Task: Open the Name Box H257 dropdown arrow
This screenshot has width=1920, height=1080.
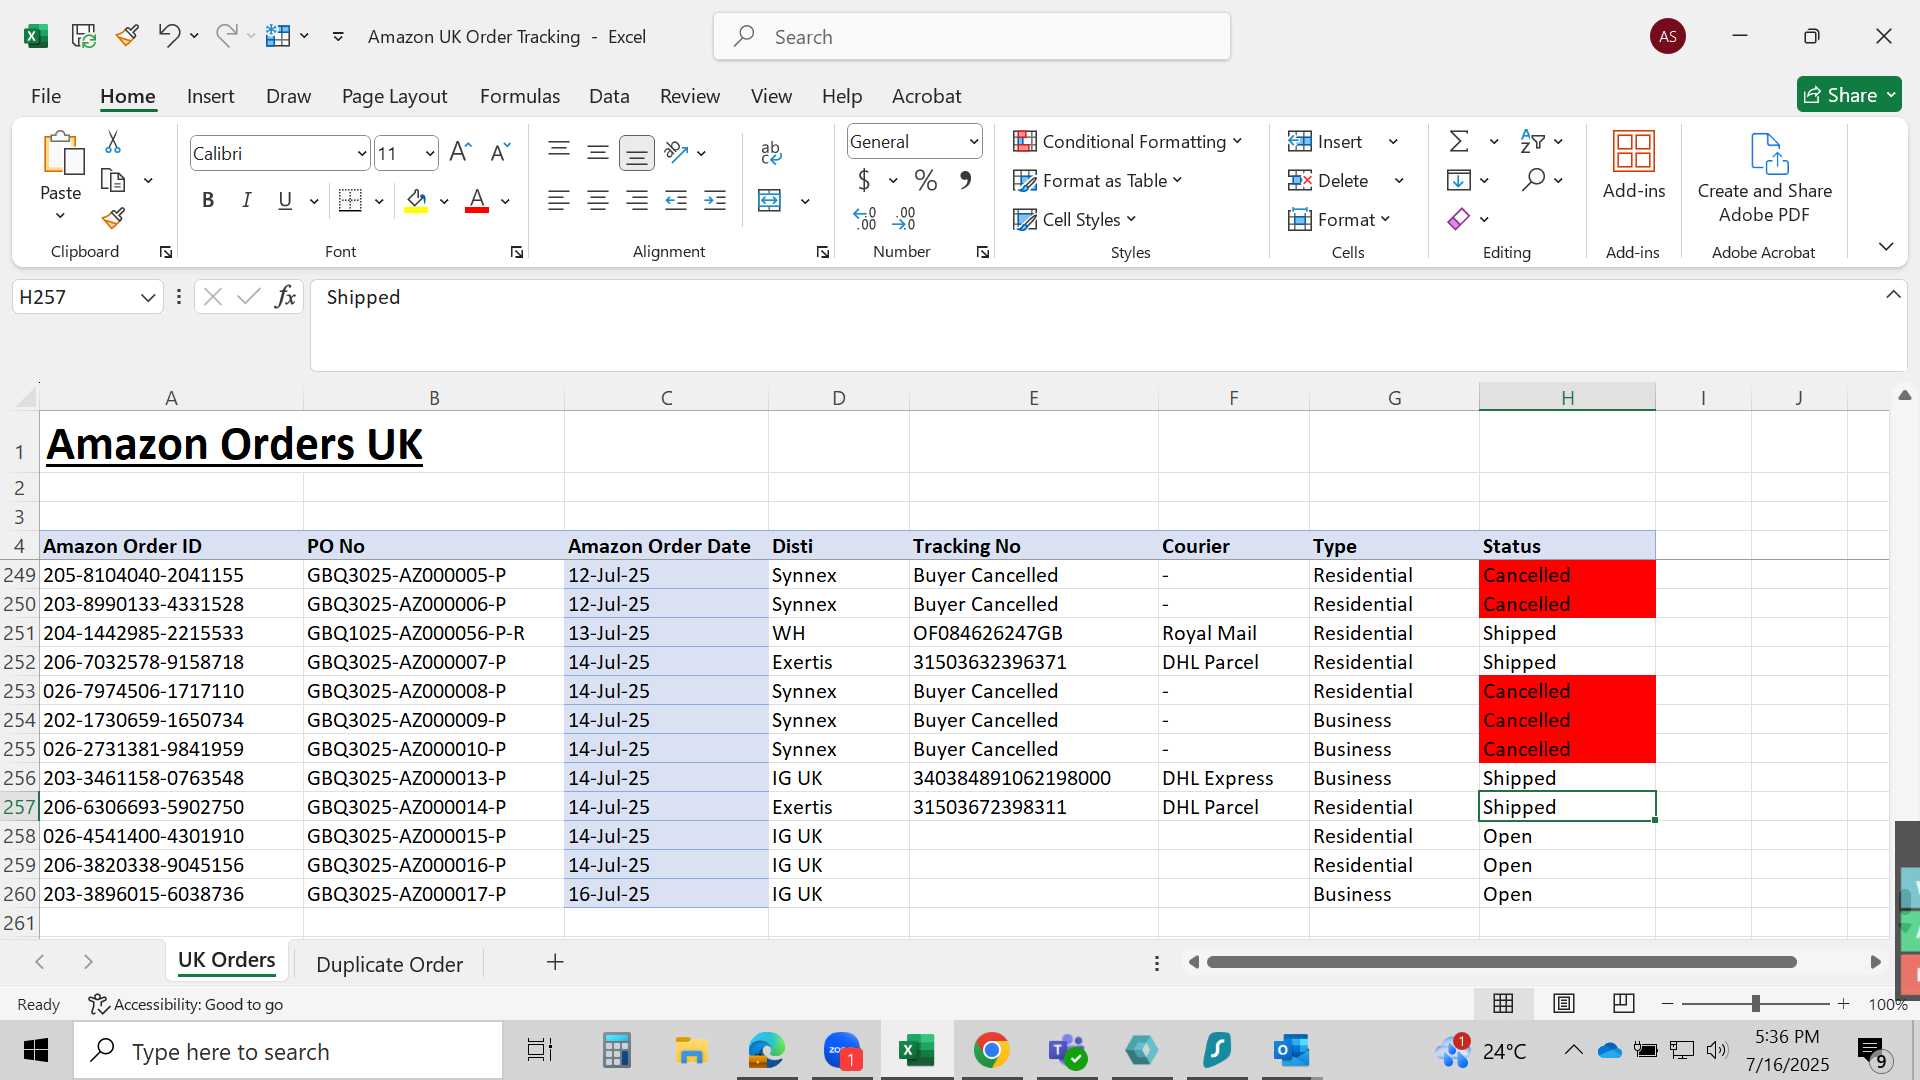Action: pyautogui.click(x=148, y=298)
